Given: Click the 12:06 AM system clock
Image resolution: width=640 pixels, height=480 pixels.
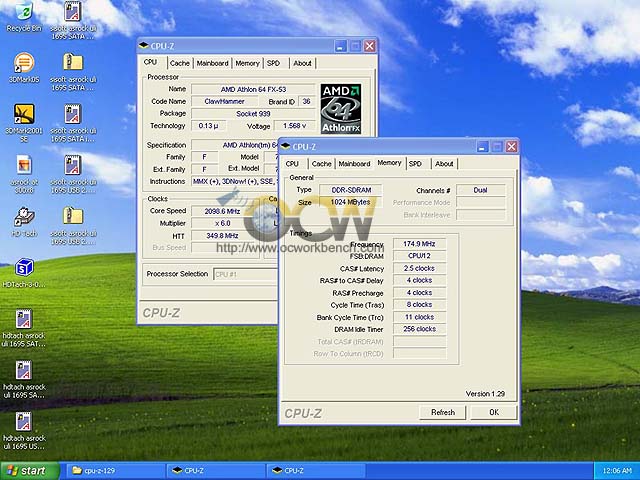Looking at the screenshot, I should 617,471.
